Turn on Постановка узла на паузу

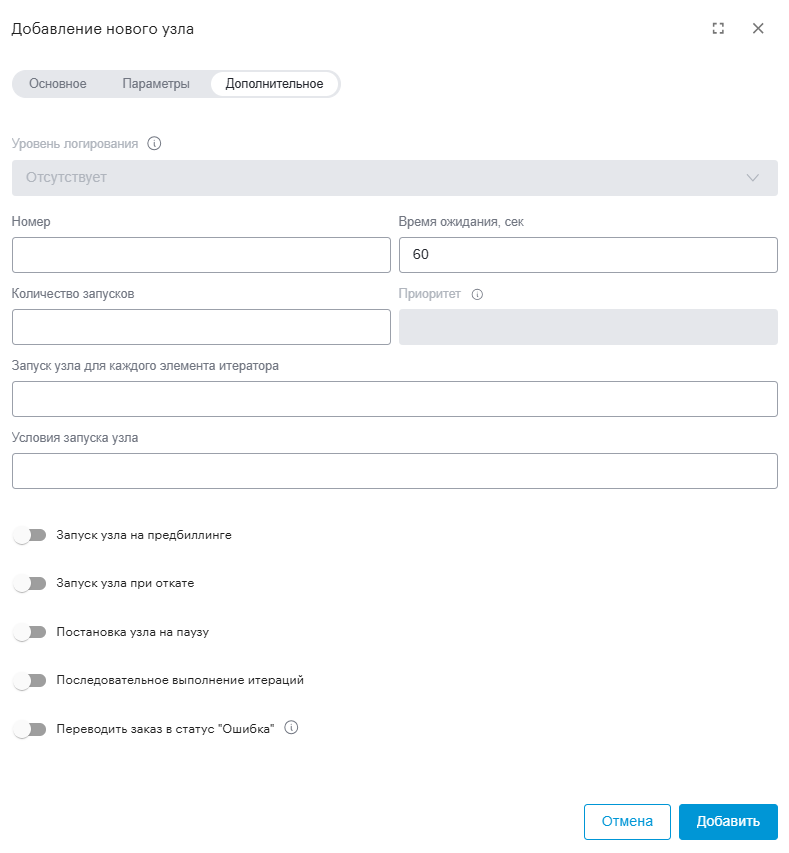click(30, 632)
